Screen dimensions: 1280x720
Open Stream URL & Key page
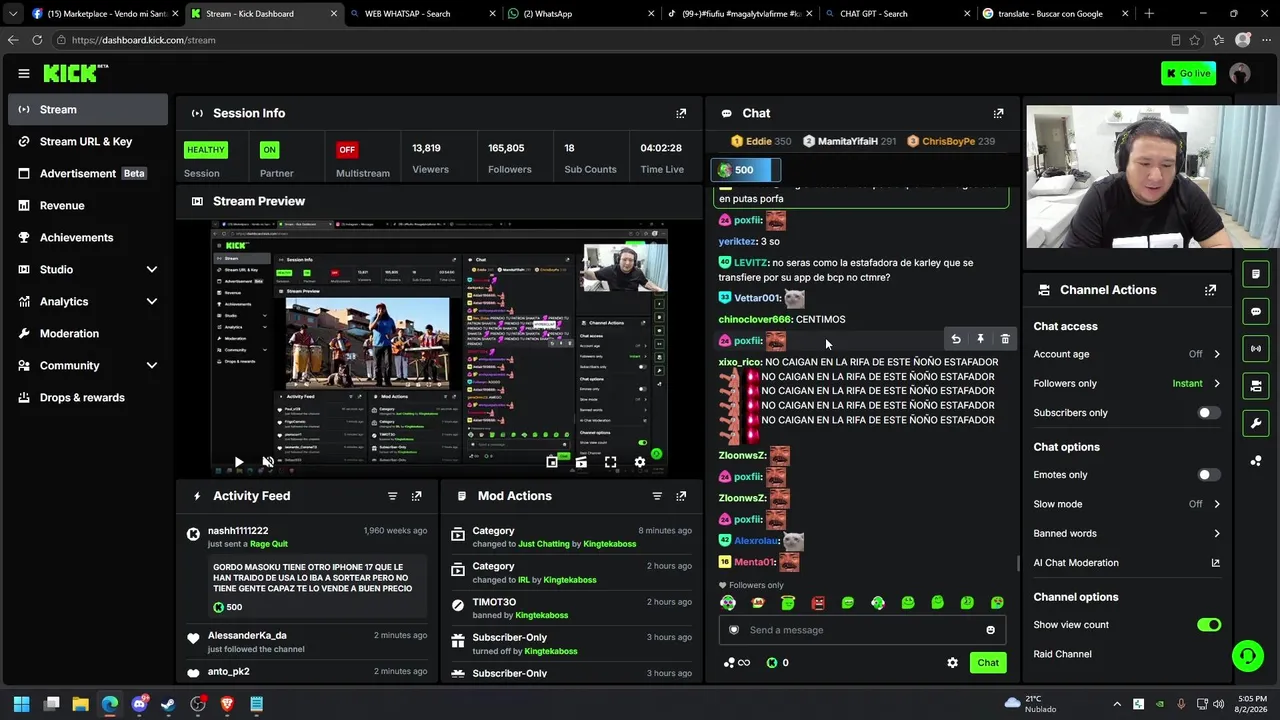tap(88, 141)
